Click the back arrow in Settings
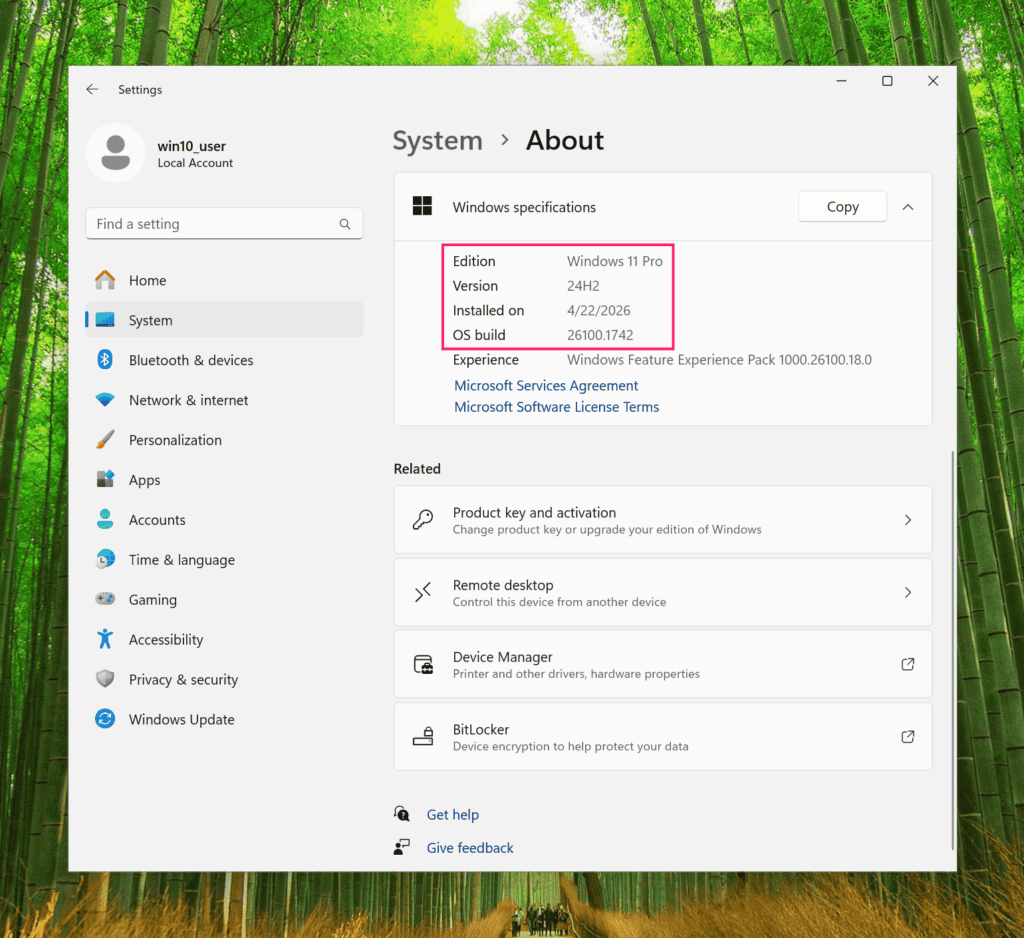The width and height of the screenshot is (1024, 938). click(x=92, y=89)
